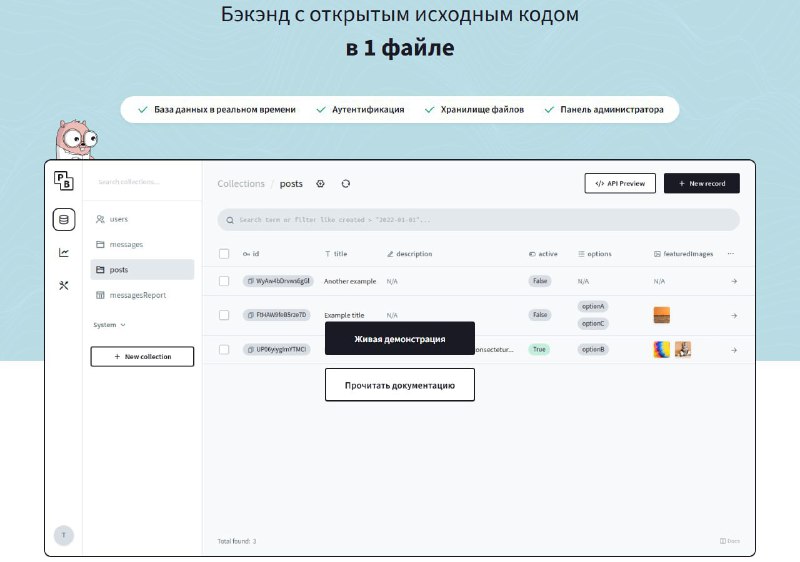Open the Collections database icon in sidebar
800x562 pixels.
64,220
